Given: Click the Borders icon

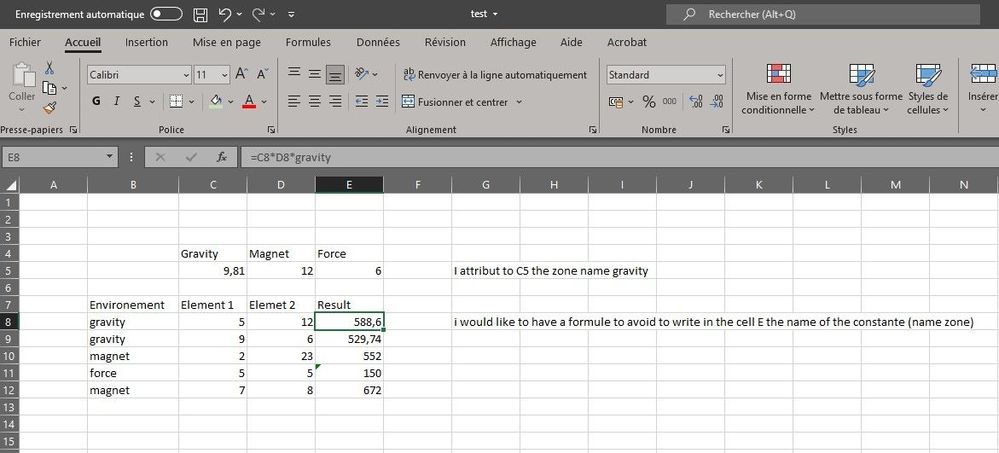Looking at the screenshot, I should point(176,101).
